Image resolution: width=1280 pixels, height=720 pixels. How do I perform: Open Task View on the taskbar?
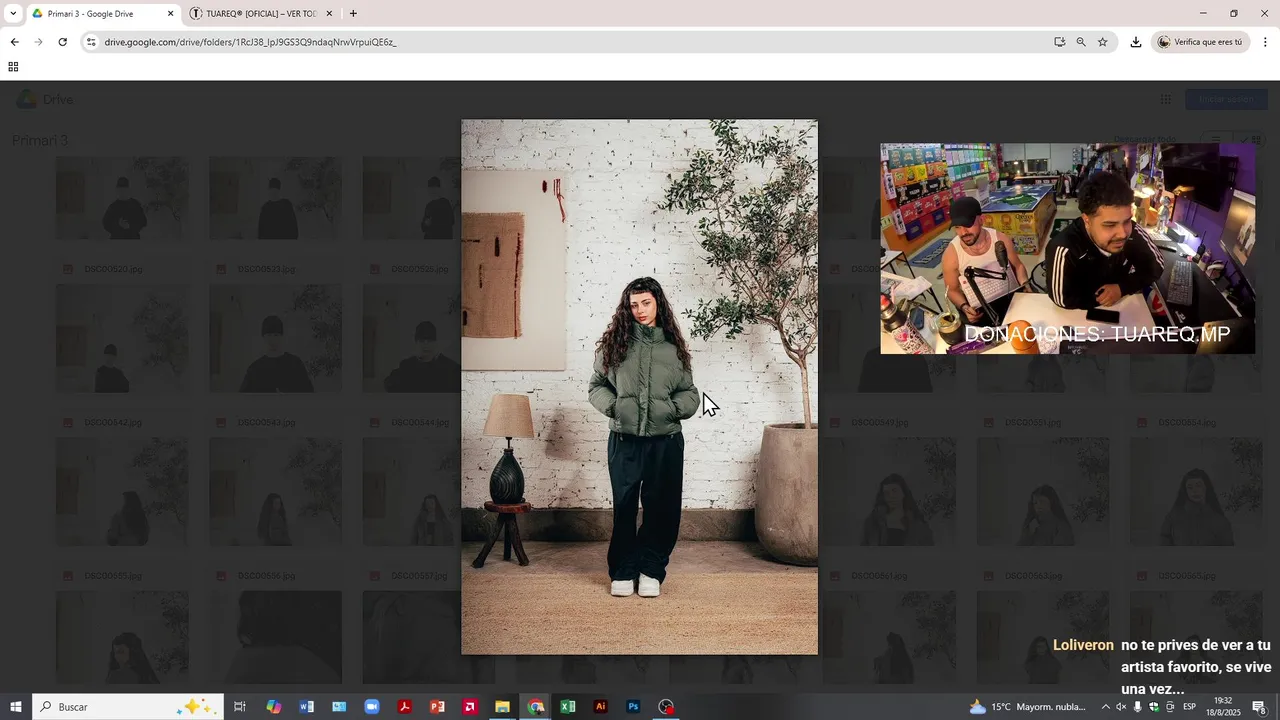(240, 707)
